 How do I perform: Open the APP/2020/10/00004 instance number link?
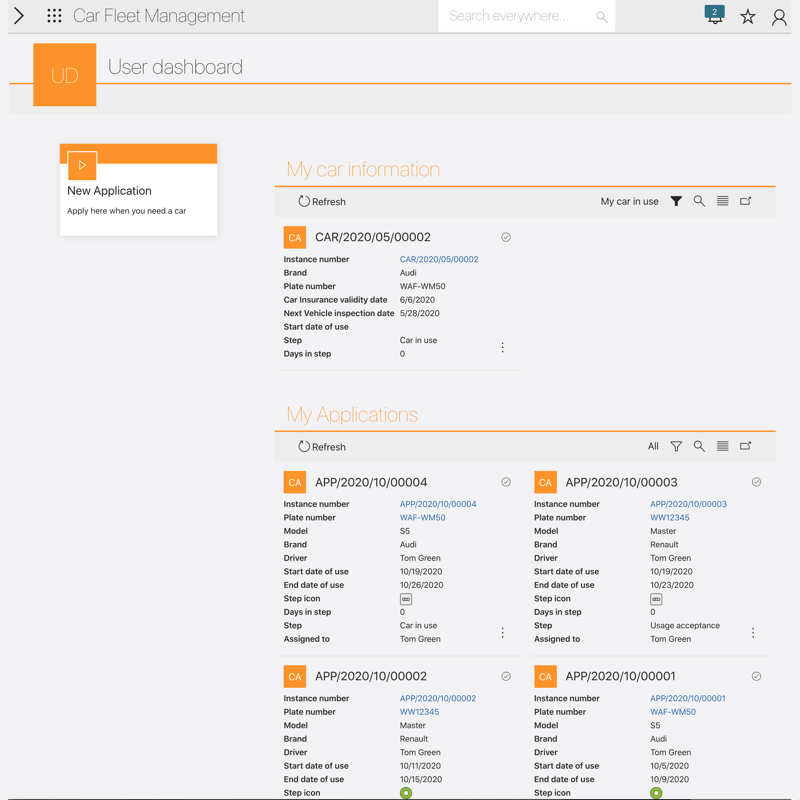(438, 504)
